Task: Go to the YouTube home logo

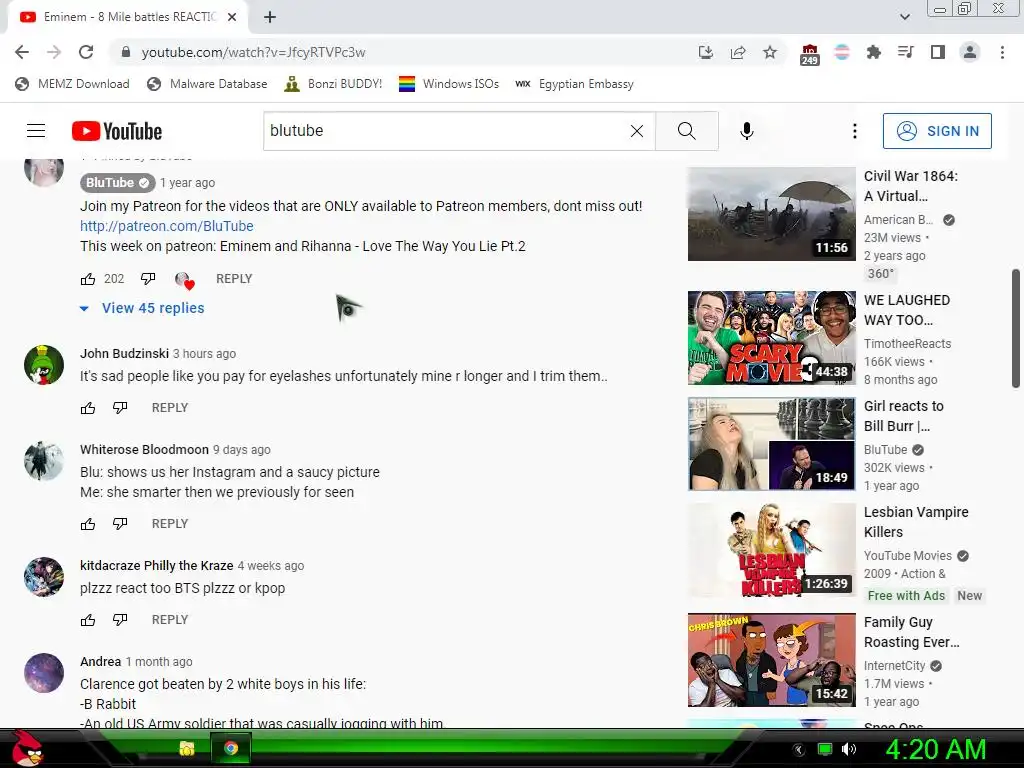Action: pos(117,131)
